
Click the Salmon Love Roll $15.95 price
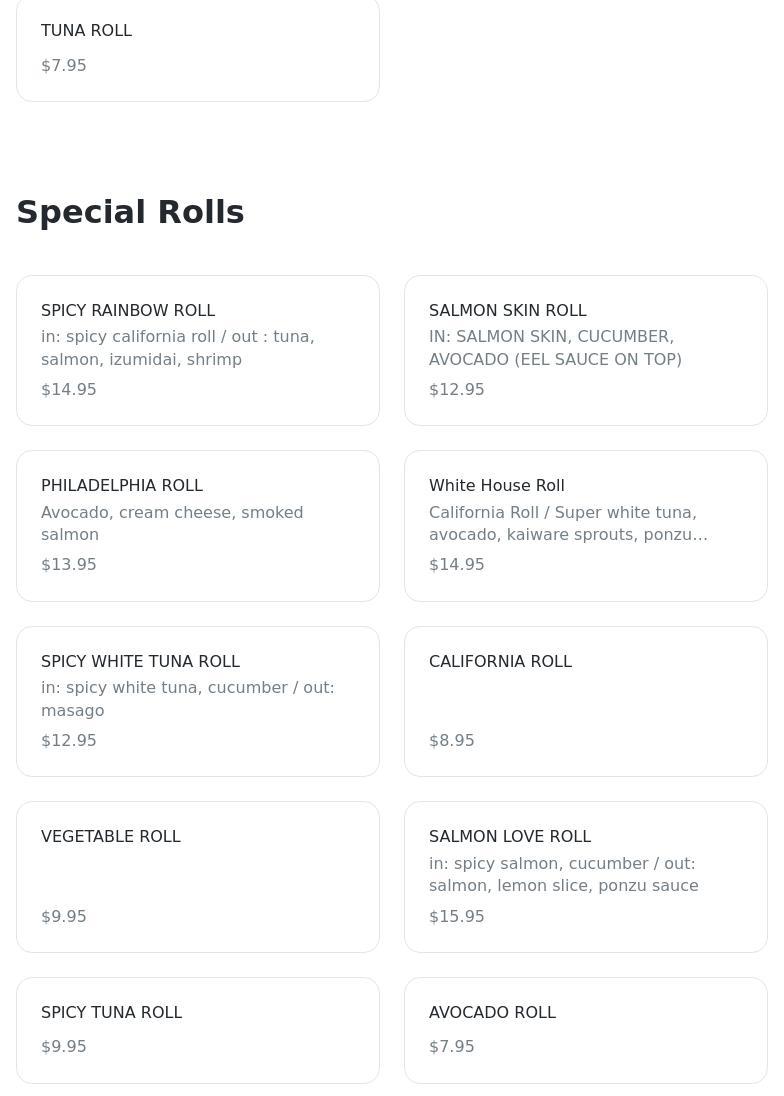[x=457, y=917]
